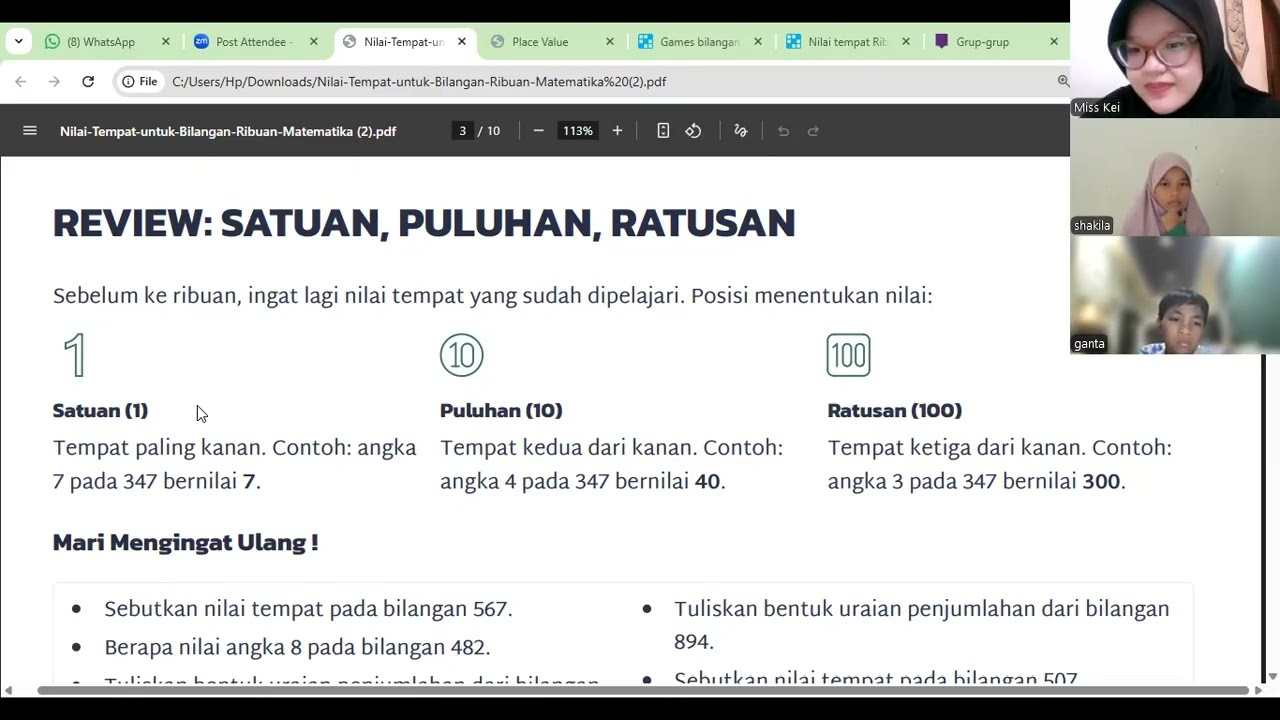Click the PDF file name title
Viewport: 1280px width, 720px height.
pos(228,131)
